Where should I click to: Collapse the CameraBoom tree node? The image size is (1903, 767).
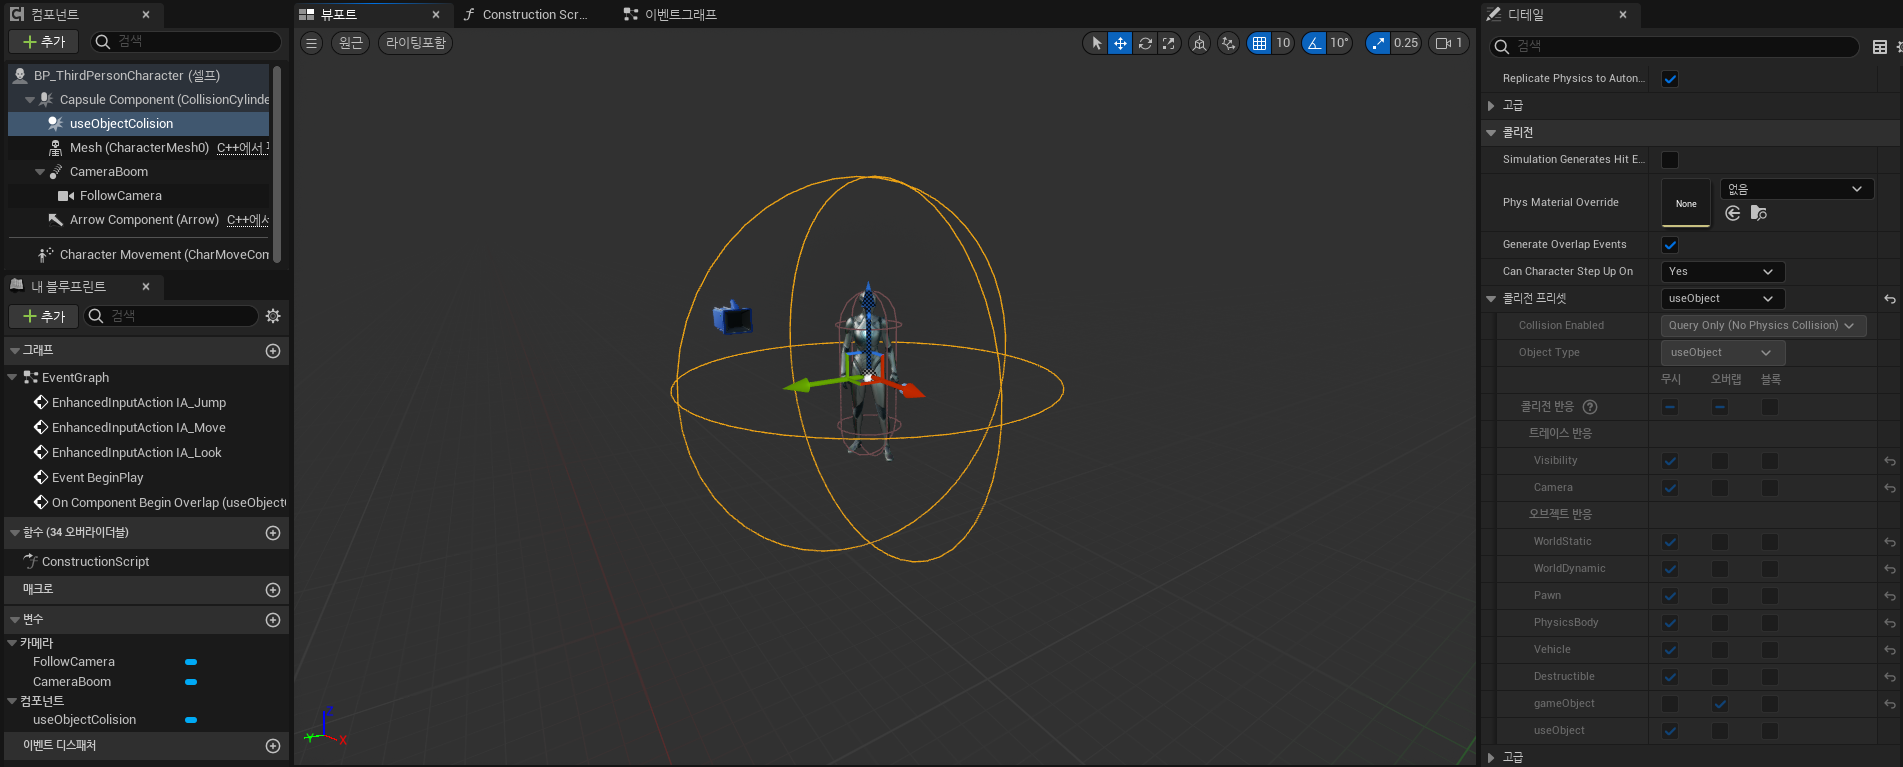point(40,172)
